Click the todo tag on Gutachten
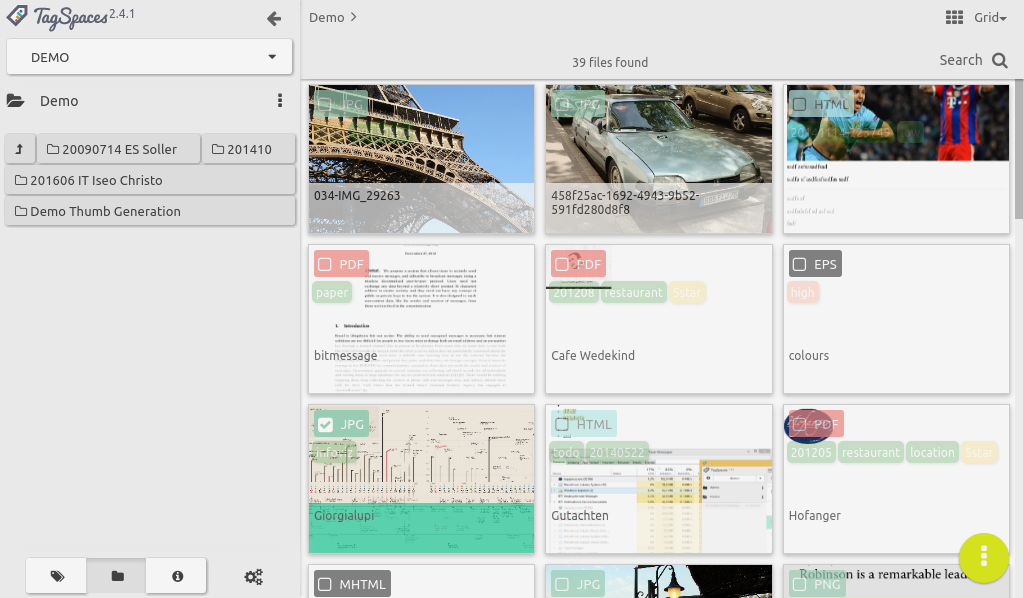This screenshot has height=598, width=1024. click(x=566, y=452)
